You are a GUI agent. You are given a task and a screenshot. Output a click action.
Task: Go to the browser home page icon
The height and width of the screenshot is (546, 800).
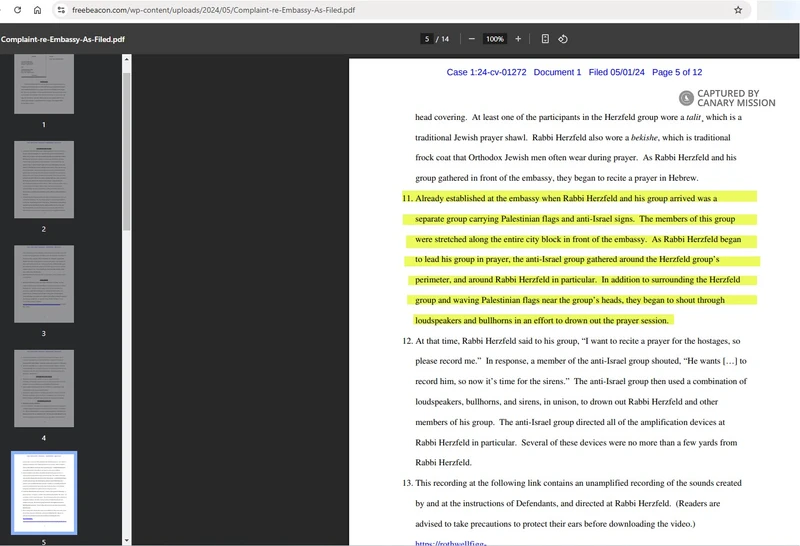coord(37,10)
